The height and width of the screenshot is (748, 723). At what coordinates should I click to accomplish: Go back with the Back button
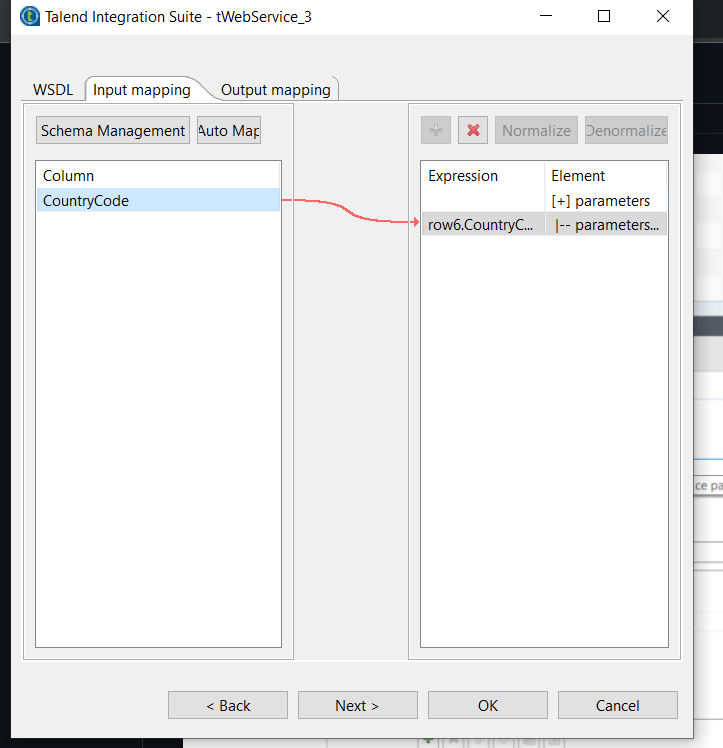(228, 705)
